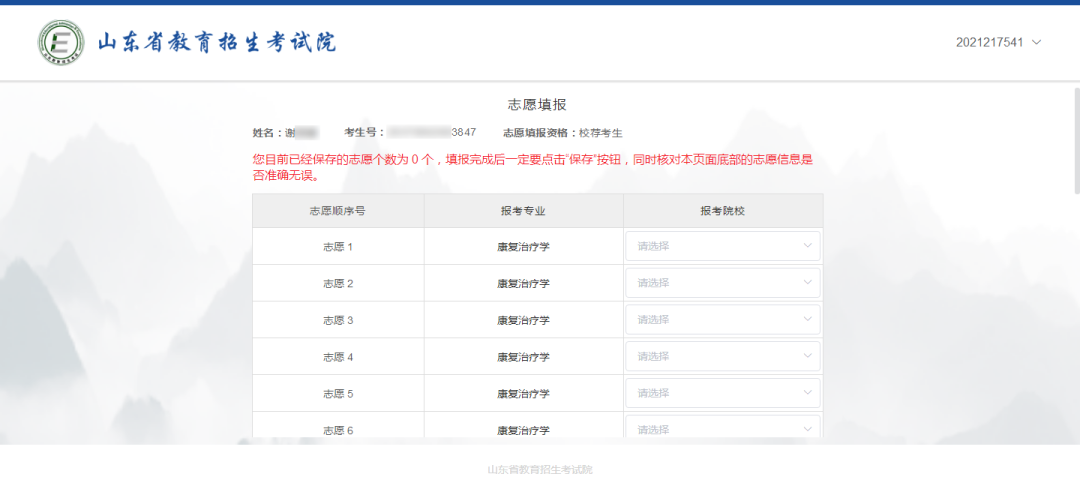This screenshot has height=495, width=1080.
Task: Open the 报考院校 dropdown for 志愿 1
Action: point(723,246)
